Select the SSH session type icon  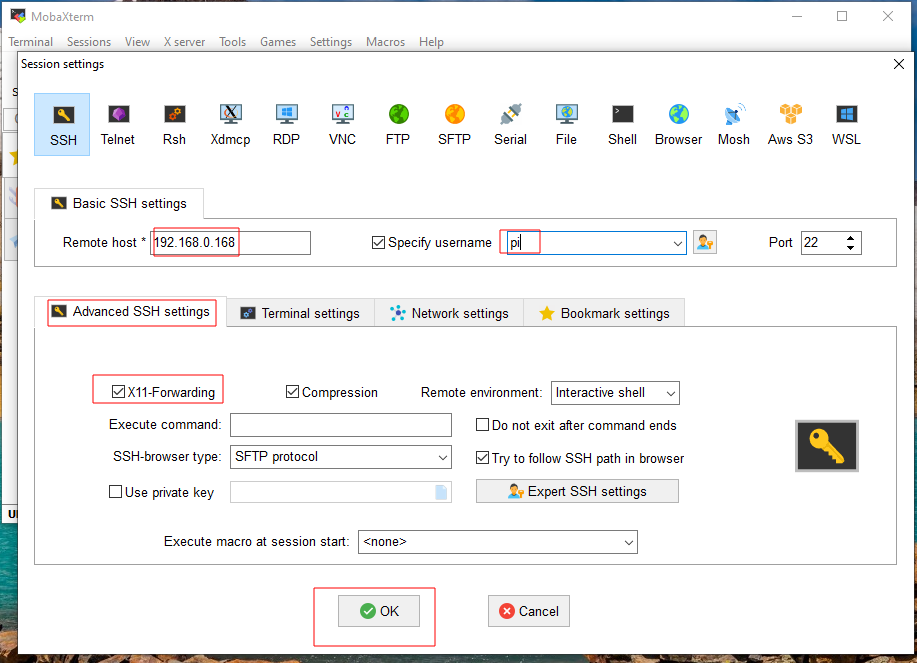pos(62,125)
